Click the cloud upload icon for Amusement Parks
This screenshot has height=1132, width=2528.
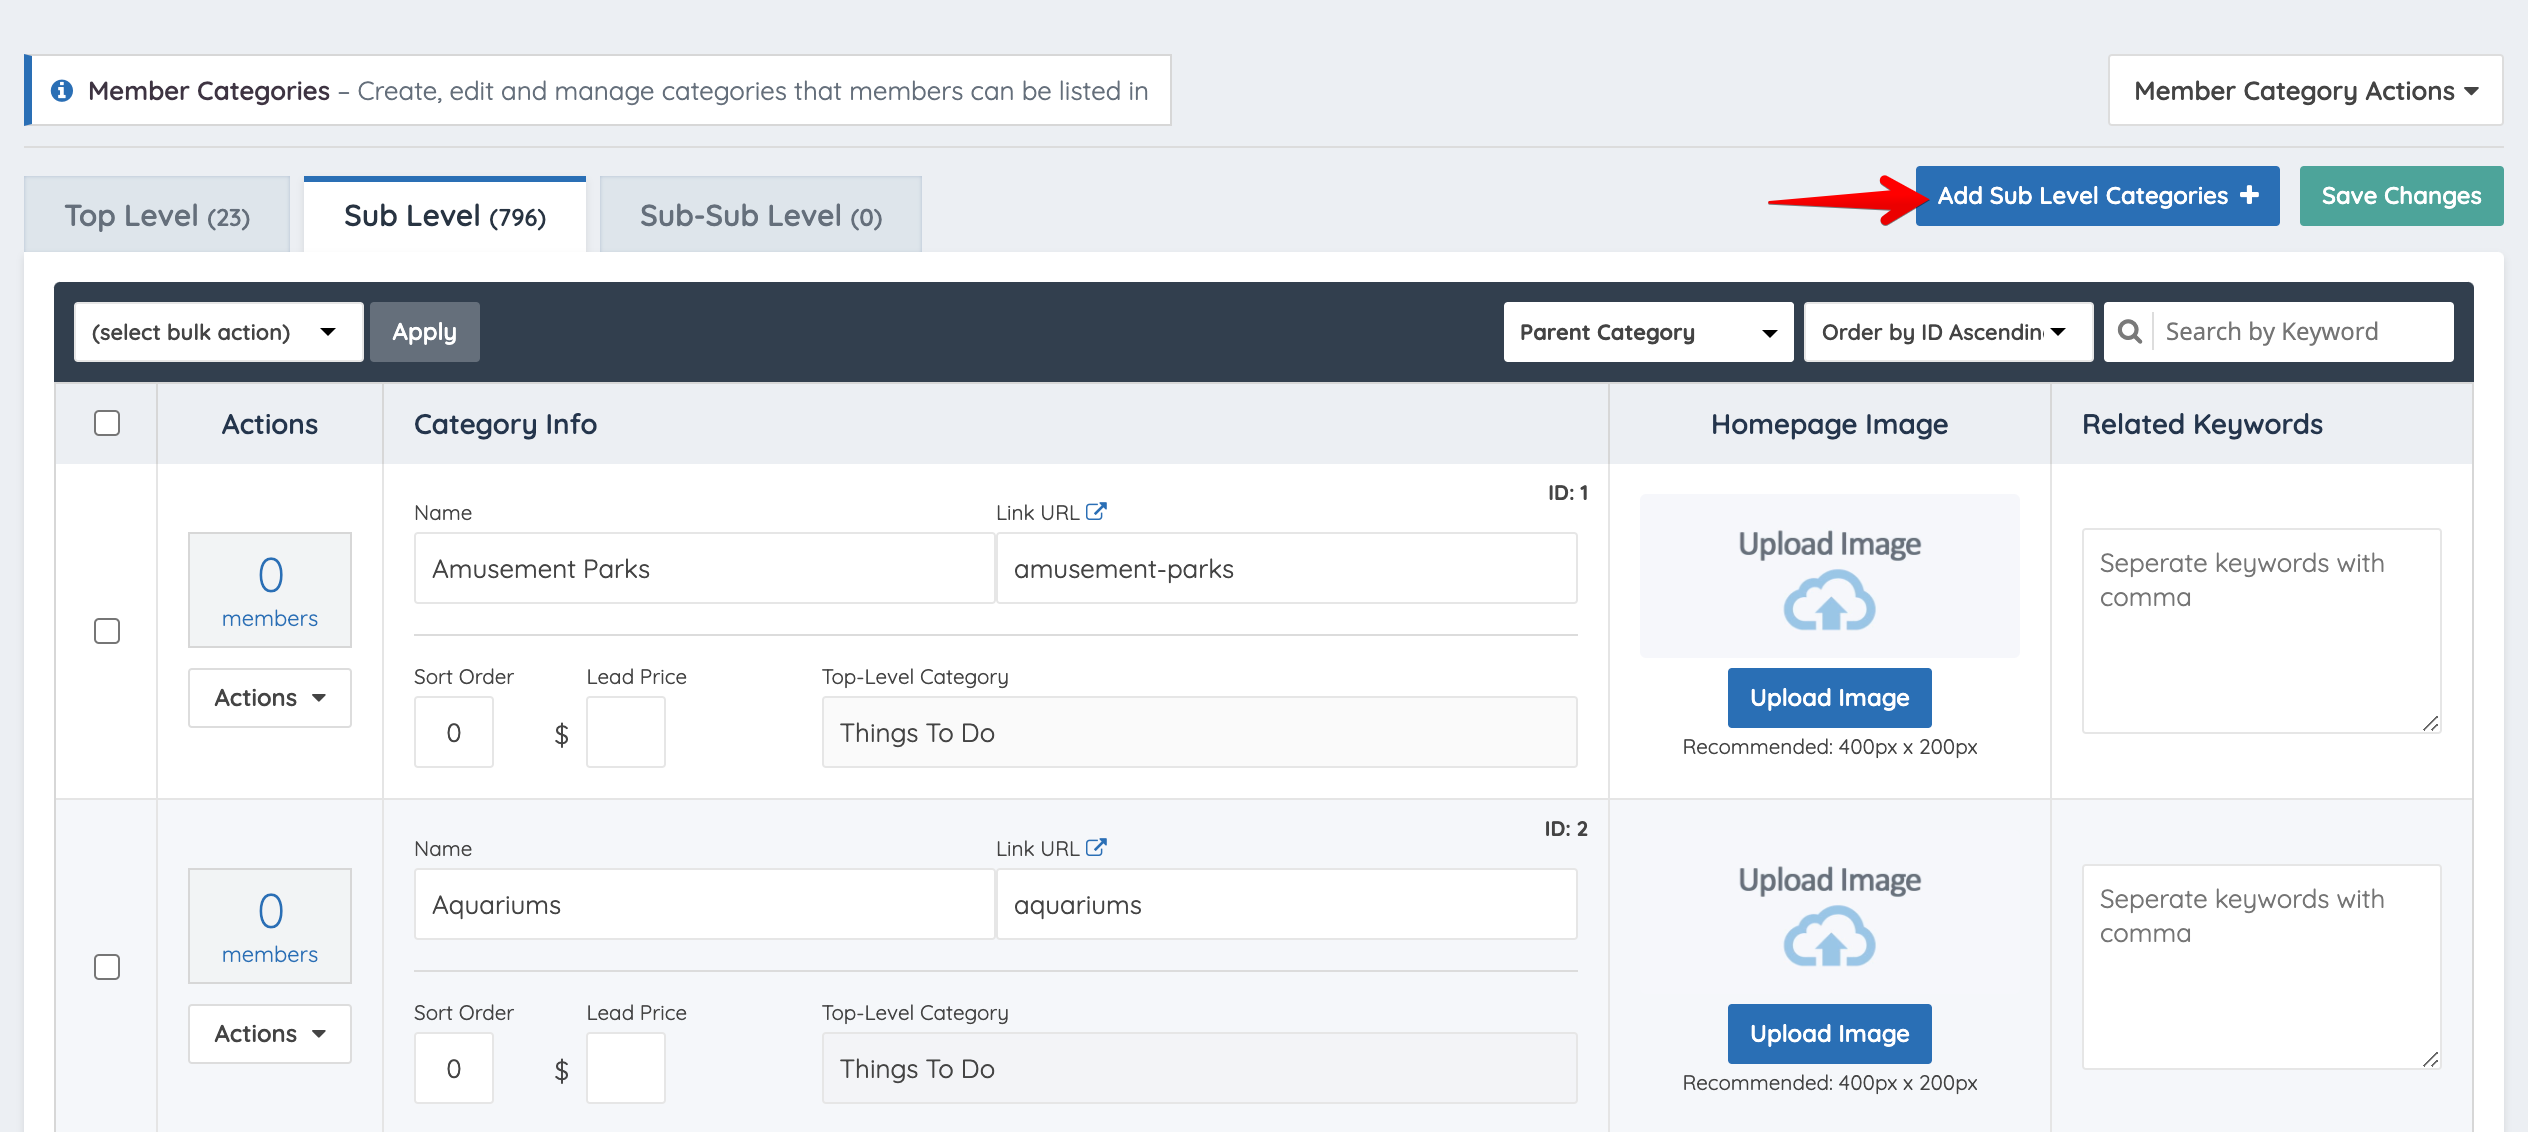click(1829, 601)
